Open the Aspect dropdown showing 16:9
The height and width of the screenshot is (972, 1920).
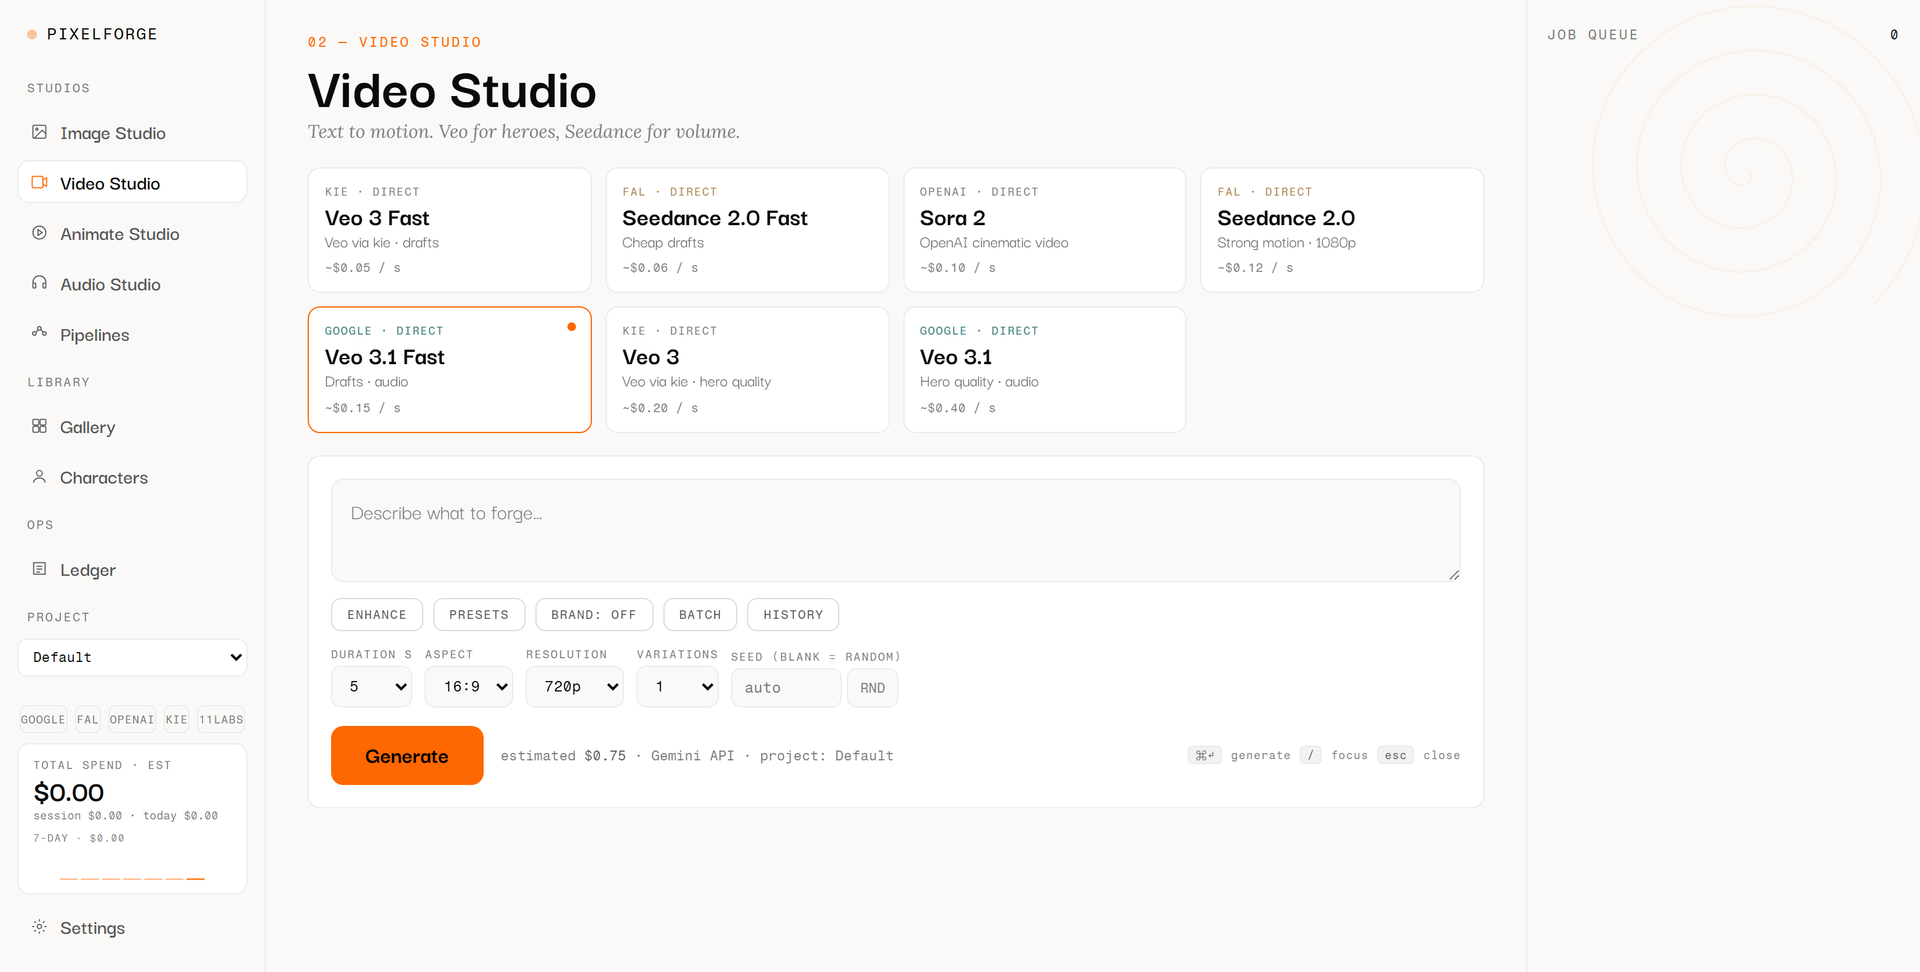pyautogui.click(x=469, y=687)
